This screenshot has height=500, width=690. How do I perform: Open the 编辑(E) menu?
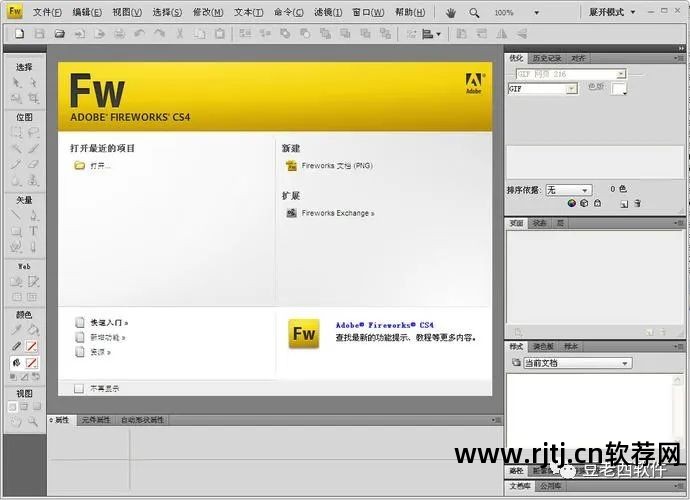coord(87,12)
